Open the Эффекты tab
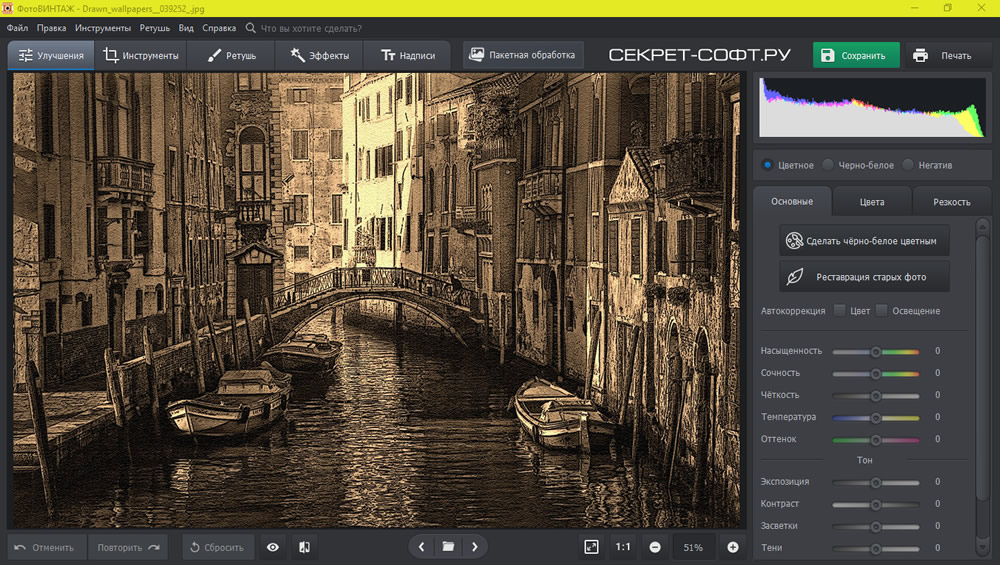1000x565 pixels. point(320,55)
